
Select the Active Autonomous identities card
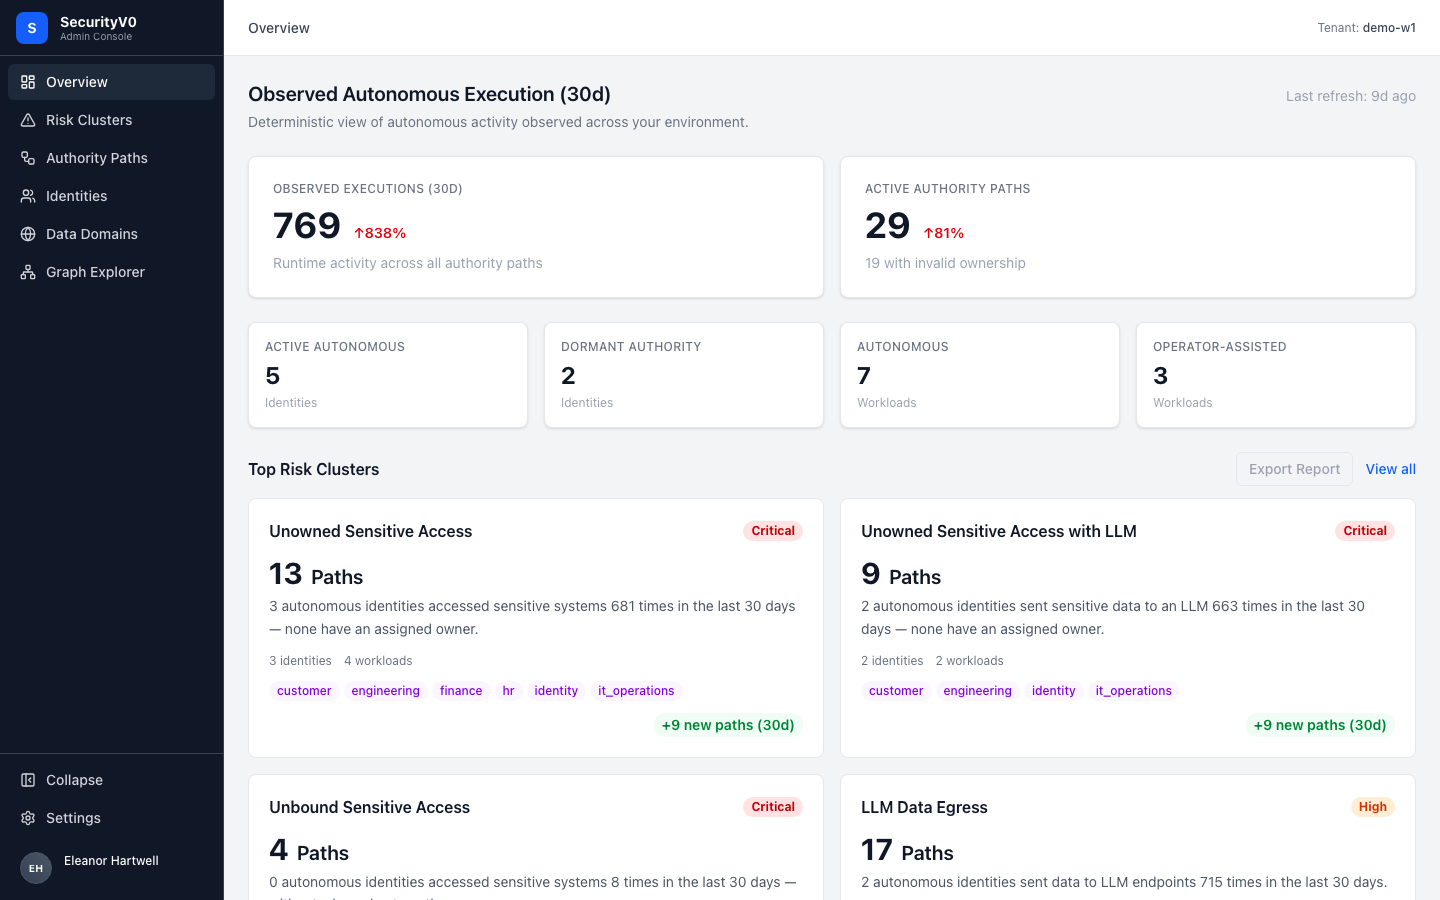[388, 375]
